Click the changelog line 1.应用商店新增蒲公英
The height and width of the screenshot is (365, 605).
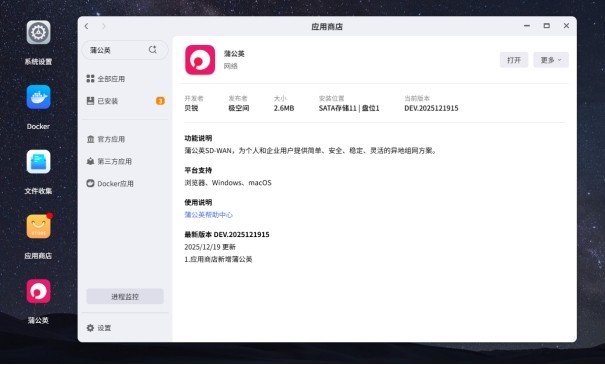[x=218, y=259]
